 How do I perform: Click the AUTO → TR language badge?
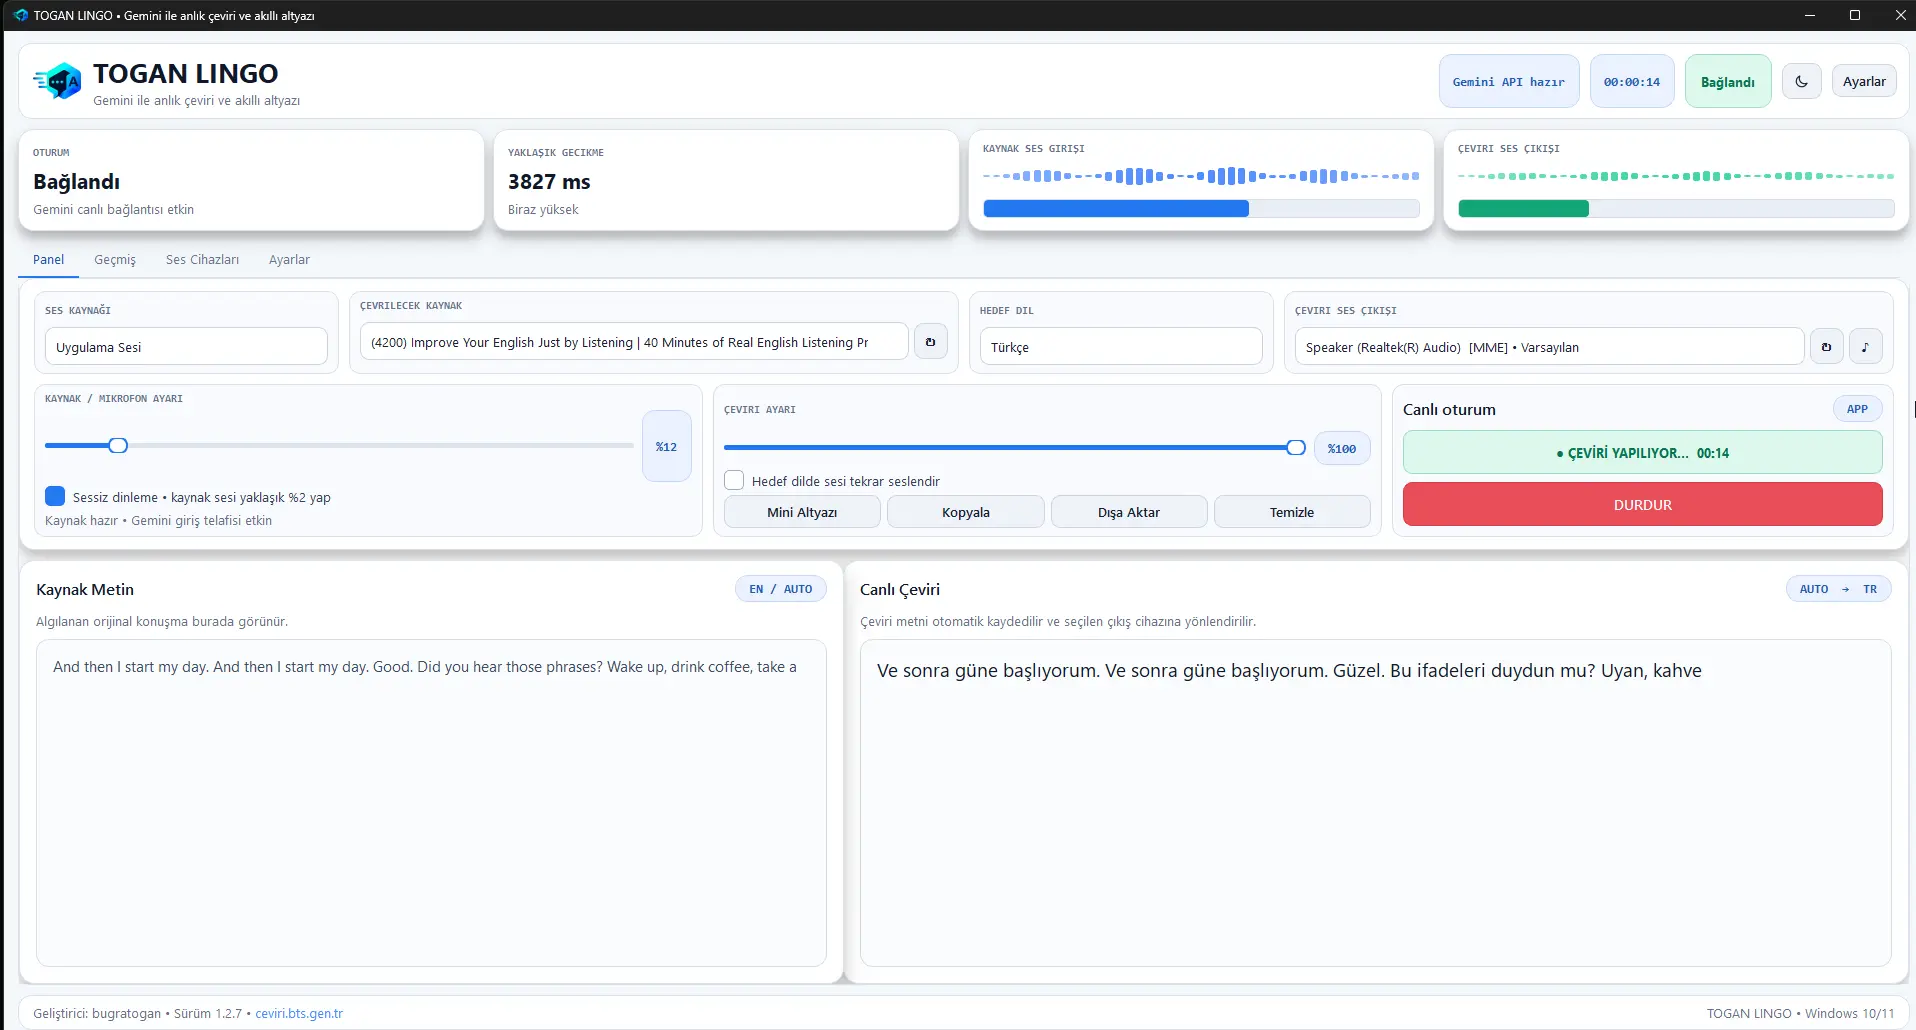1838,589
